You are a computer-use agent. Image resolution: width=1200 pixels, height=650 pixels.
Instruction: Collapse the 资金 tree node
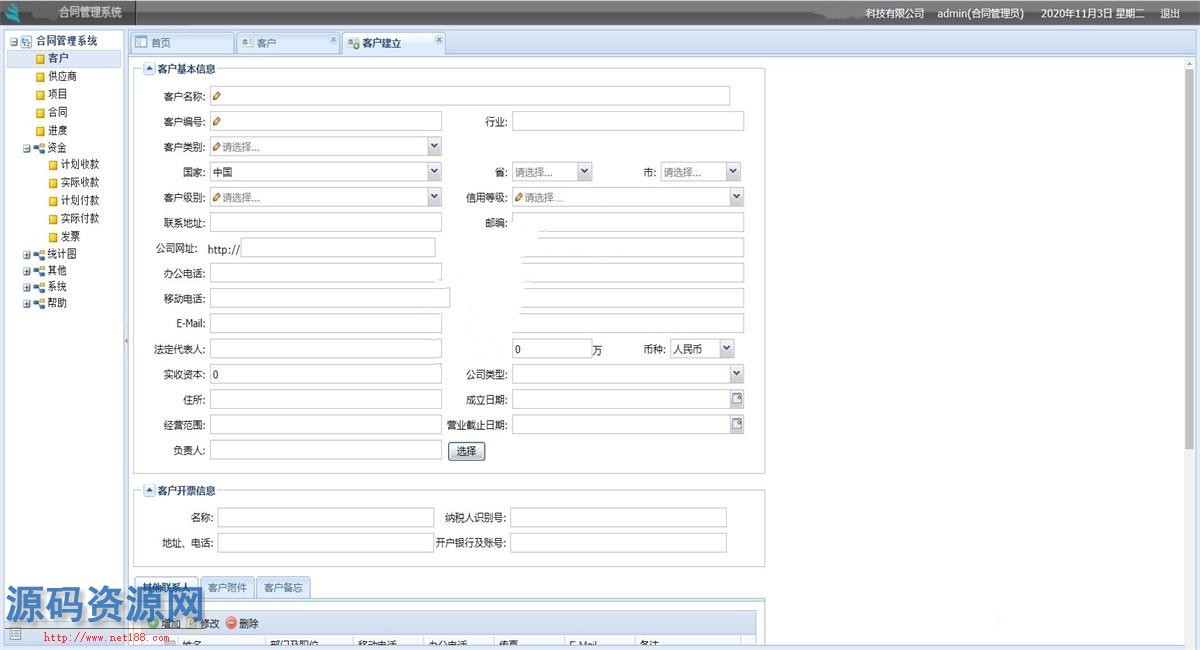point(27,148)
